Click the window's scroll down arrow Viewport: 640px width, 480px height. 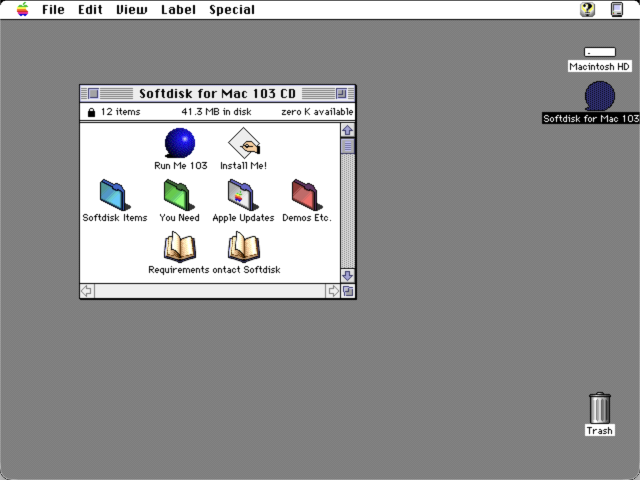coord(348,276)
